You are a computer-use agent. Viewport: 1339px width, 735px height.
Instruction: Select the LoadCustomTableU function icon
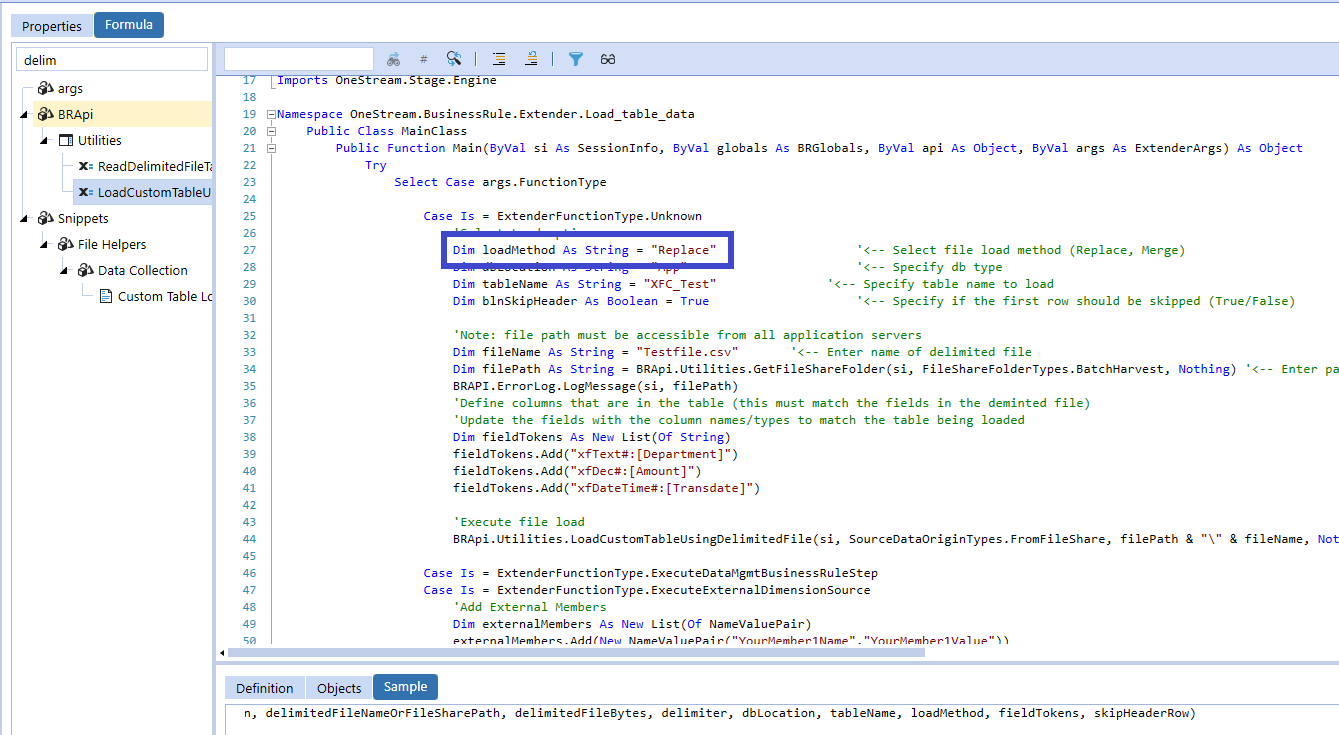click(x=86, y=192)
